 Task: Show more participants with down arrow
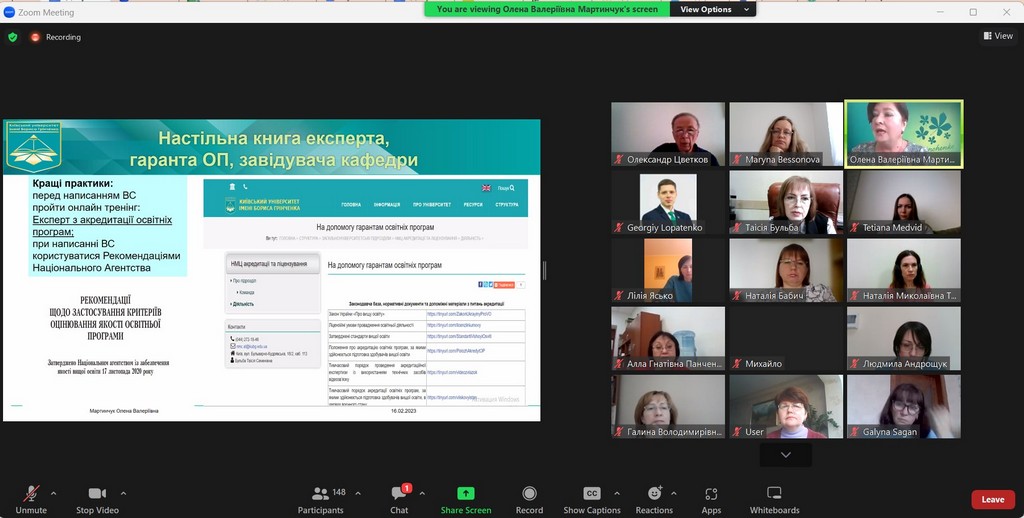pyautogui.click(x=786, y=455)
